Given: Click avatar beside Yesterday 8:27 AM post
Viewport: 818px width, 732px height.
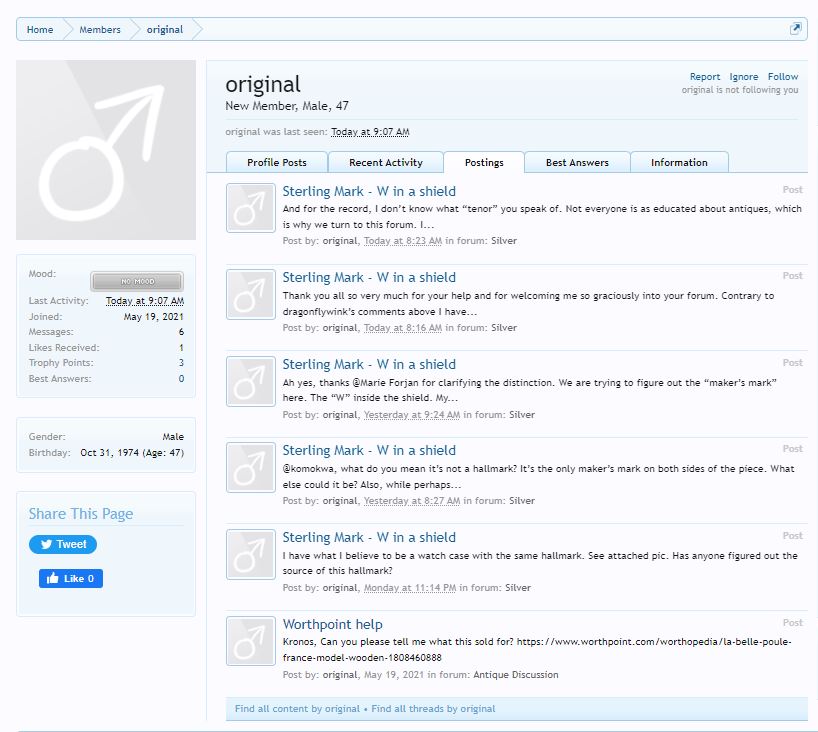Looking at the screenshot, I should point(250,467).
